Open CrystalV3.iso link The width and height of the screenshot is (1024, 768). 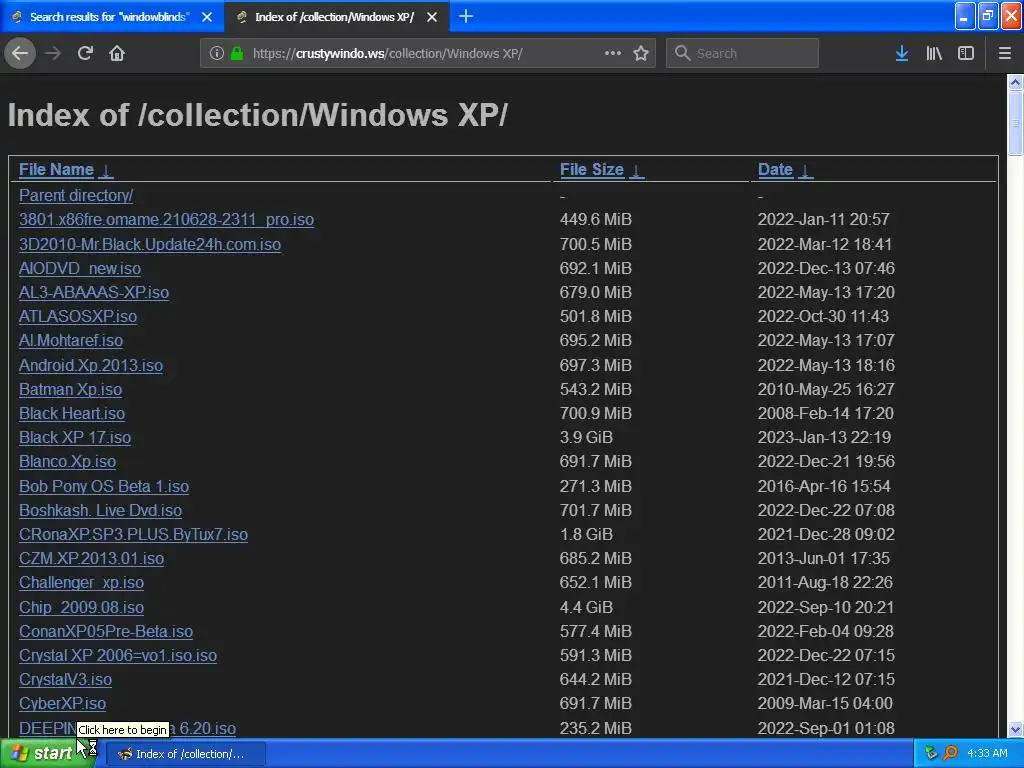65,680
